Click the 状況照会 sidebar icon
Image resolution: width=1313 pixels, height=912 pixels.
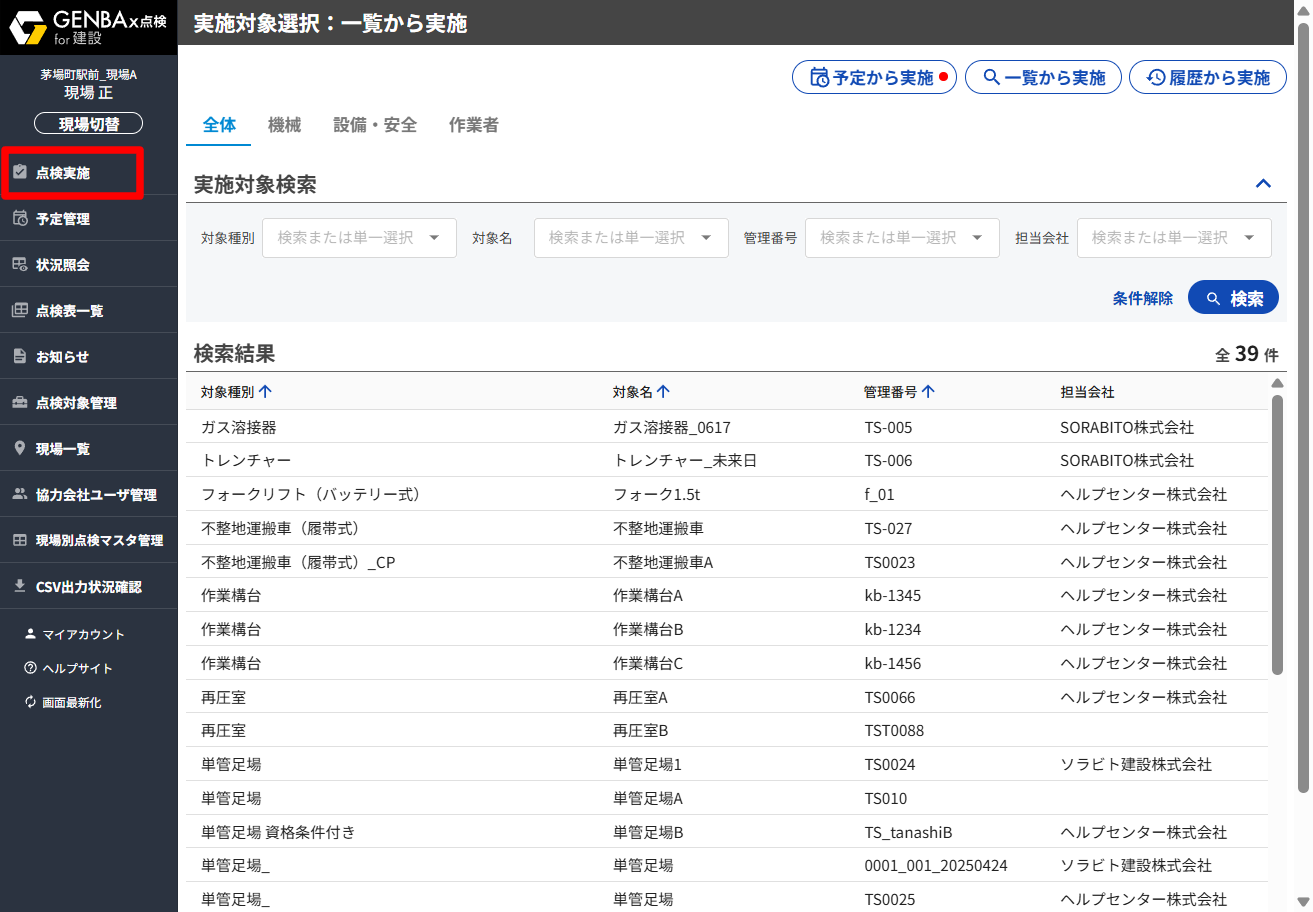tap(20, 265)
